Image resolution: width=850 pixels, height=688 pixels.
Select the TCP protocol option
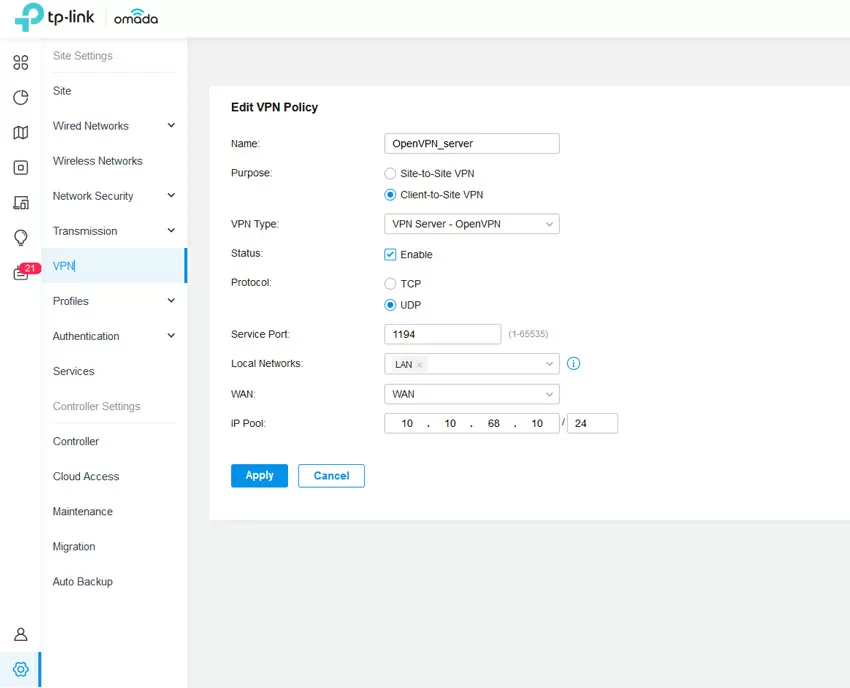390,284
